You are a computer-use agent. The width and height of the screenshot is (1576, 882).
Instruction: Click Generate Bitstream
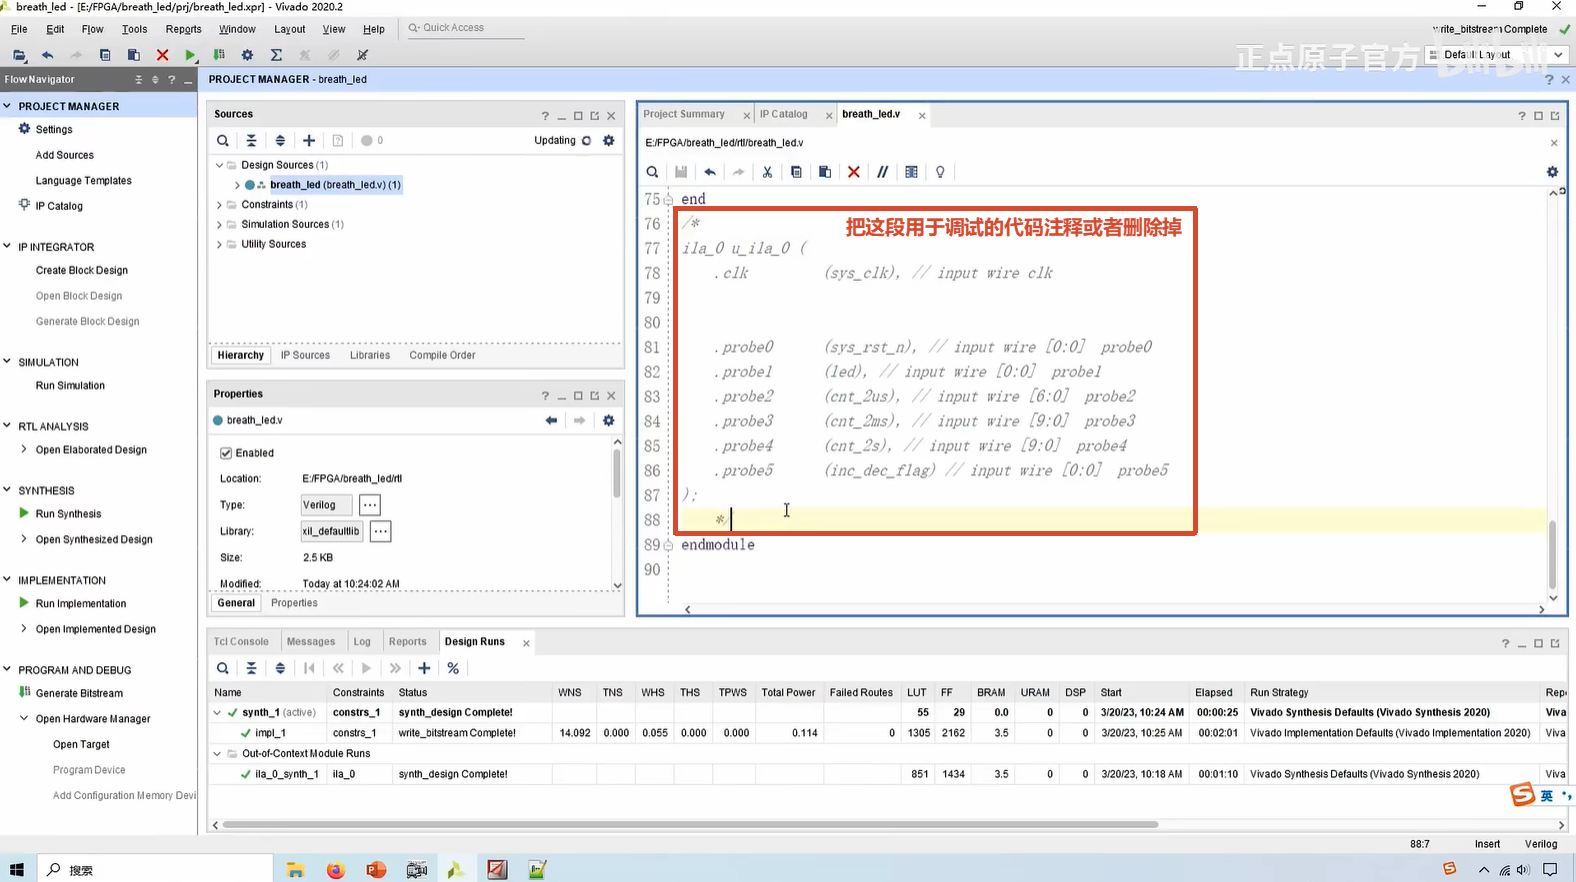(x=79, y=693)
